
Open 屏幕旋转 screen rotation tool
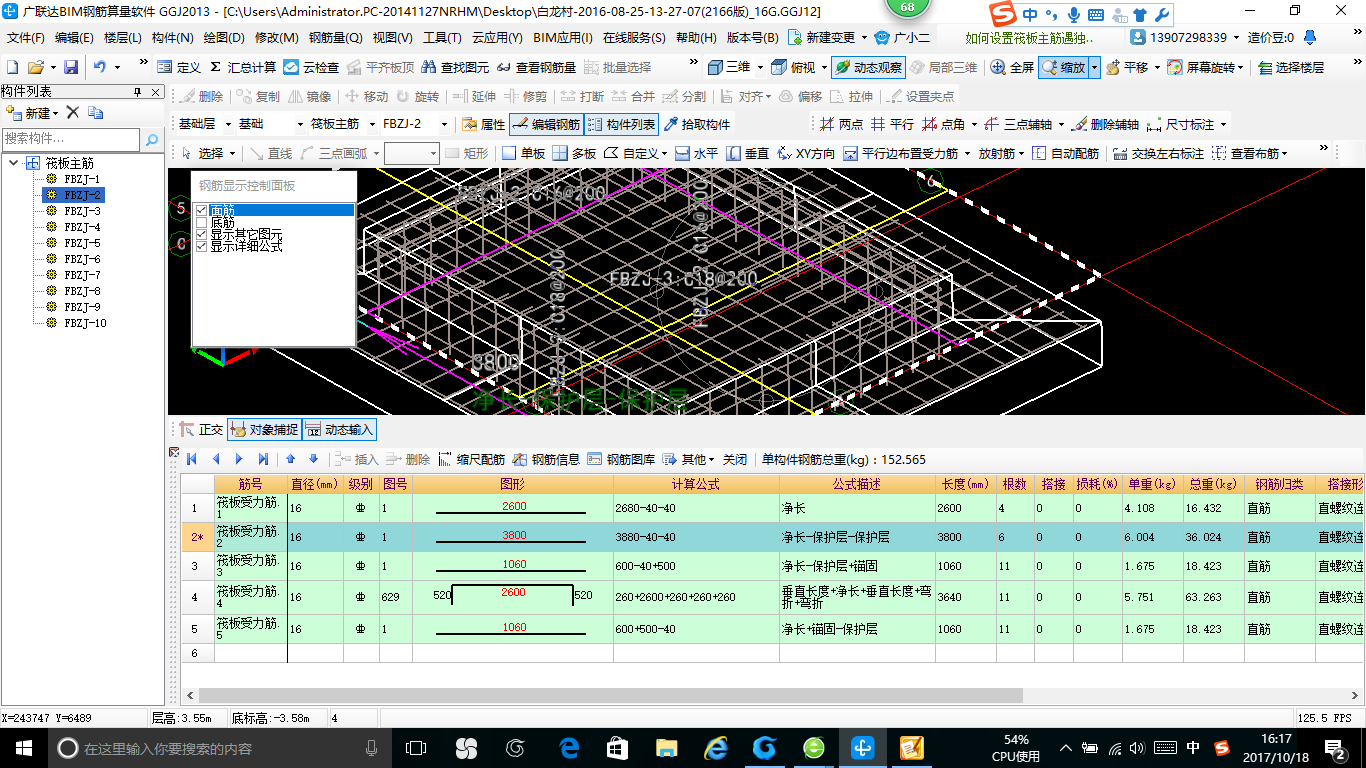(1203, 67)
